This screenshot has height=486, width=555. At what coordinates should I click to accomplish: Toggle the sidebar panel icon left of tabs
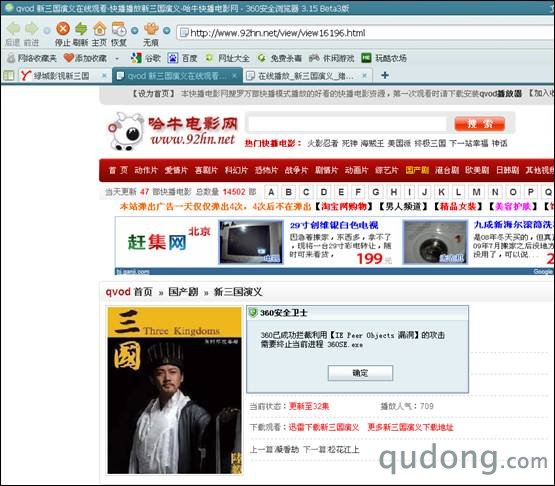pos(8,75)
